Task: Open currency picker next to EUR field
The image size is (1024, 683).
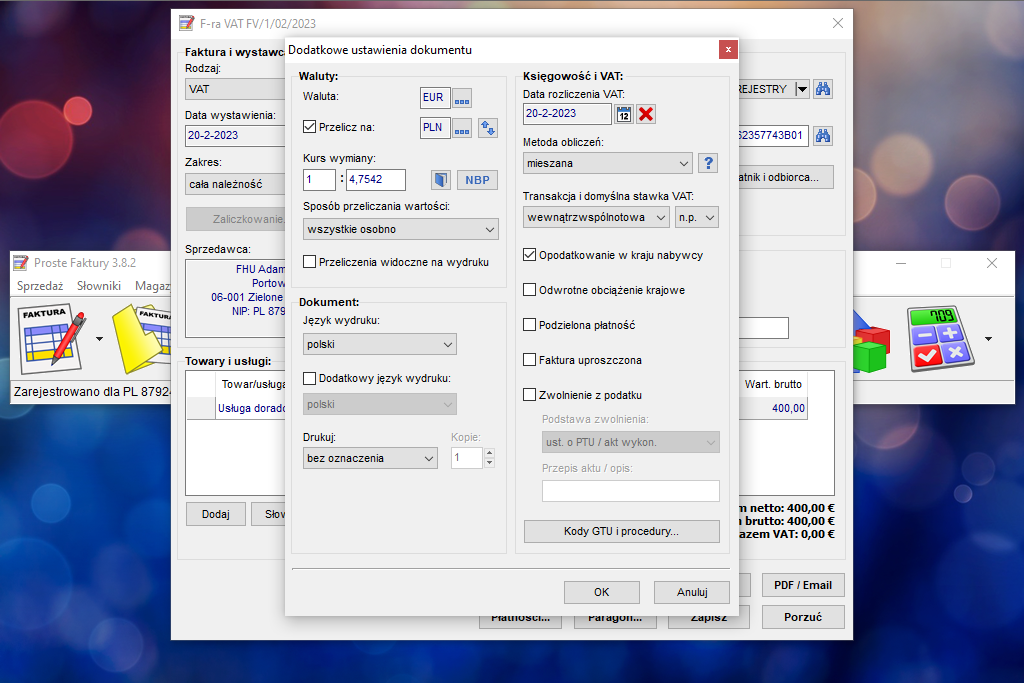Action: tap(462, 98)
